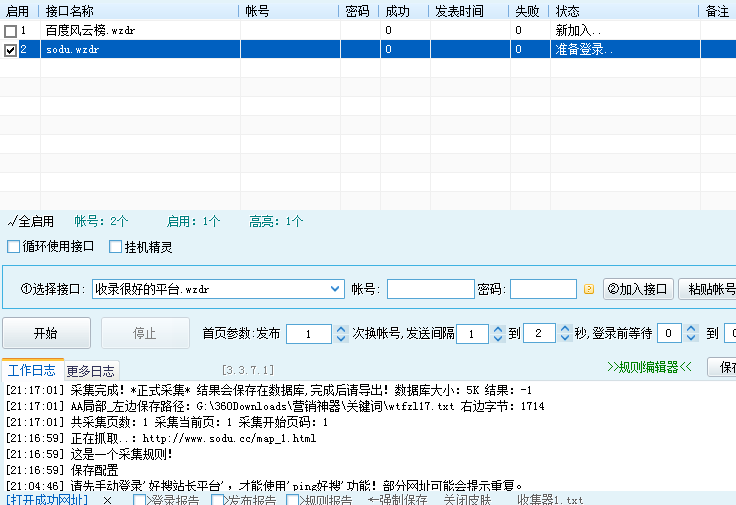Click the log line 这是一个采集规则!
The height and width of the screenshot is (505, 736).
point(89,454)
